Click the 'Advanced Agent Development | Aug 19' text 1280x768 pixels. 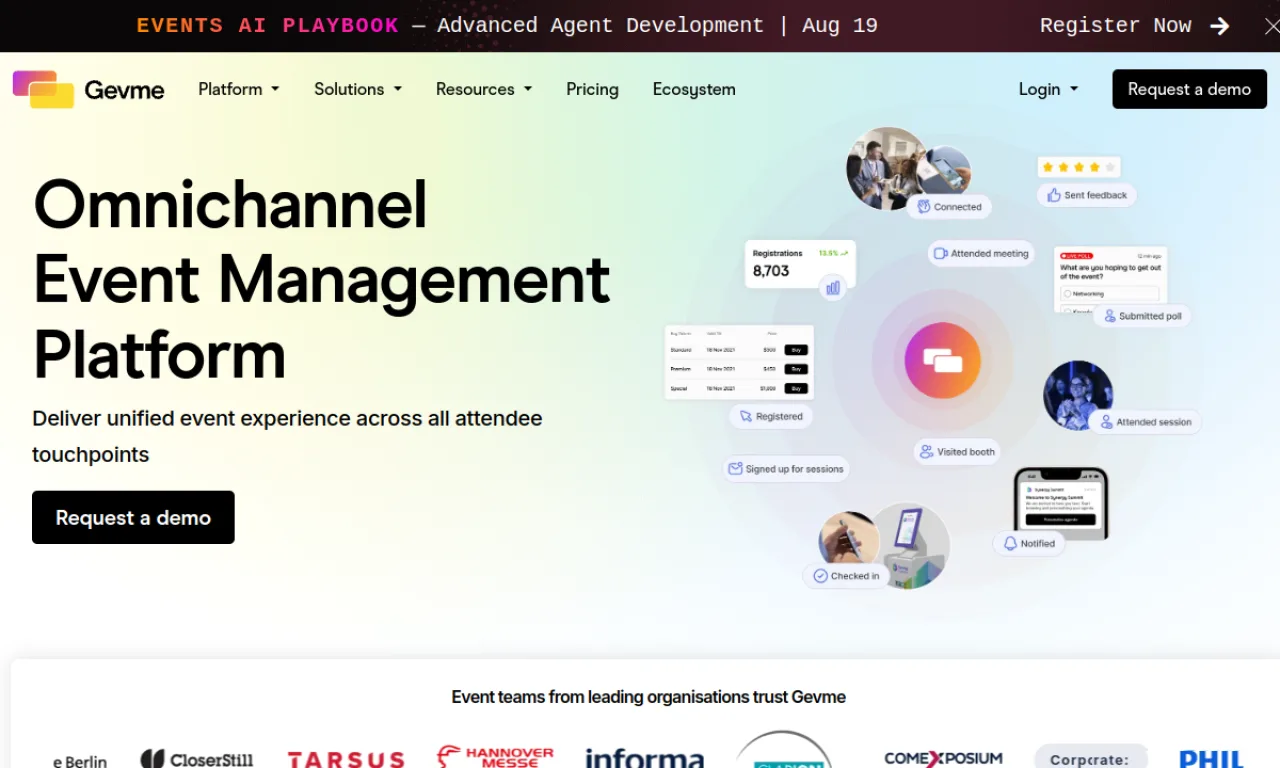pos(657,26)
